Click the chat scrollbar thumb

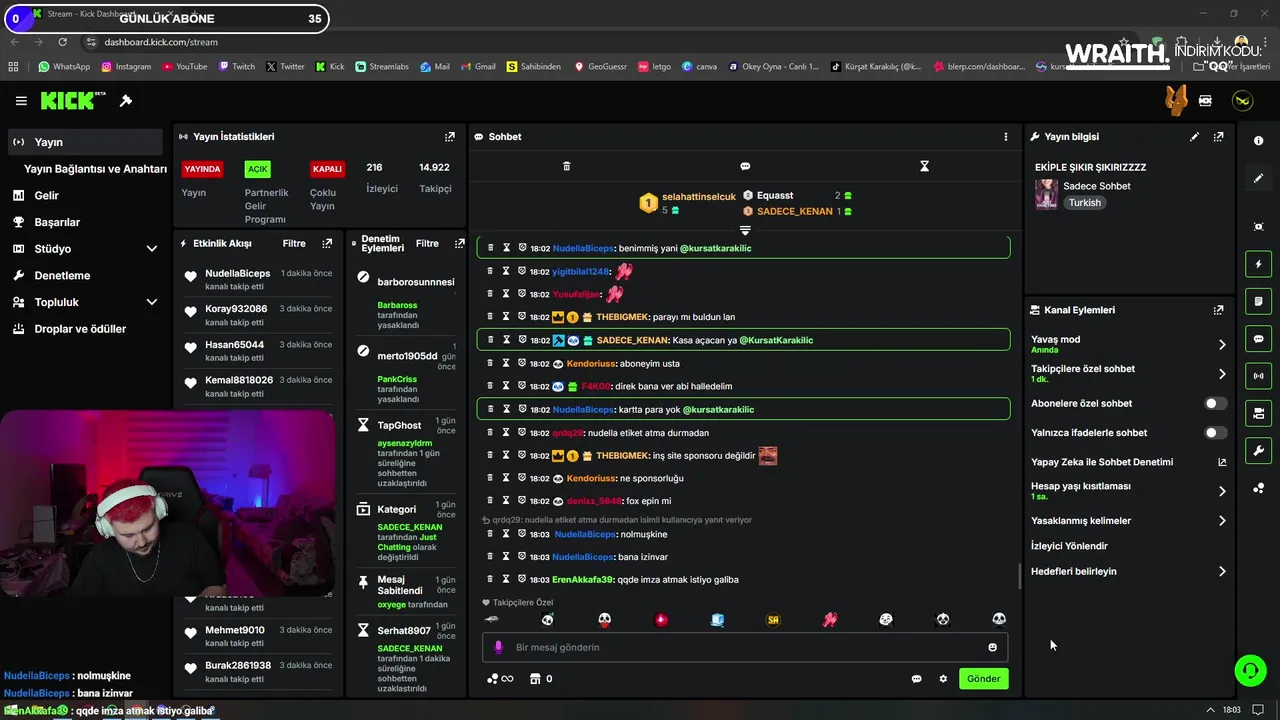tap(1019, 576)
